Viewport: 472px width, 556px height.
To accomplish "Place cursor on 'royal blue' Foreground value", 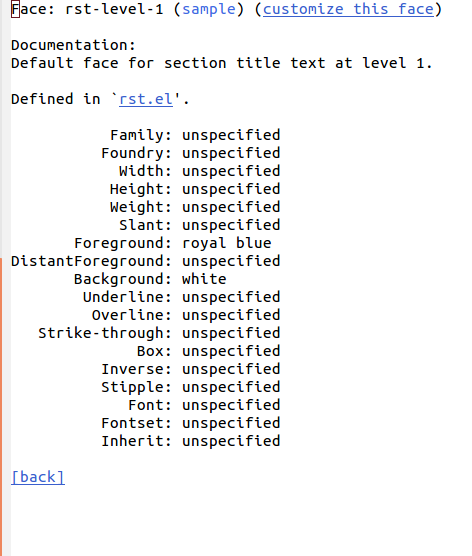I will (227, 243).
